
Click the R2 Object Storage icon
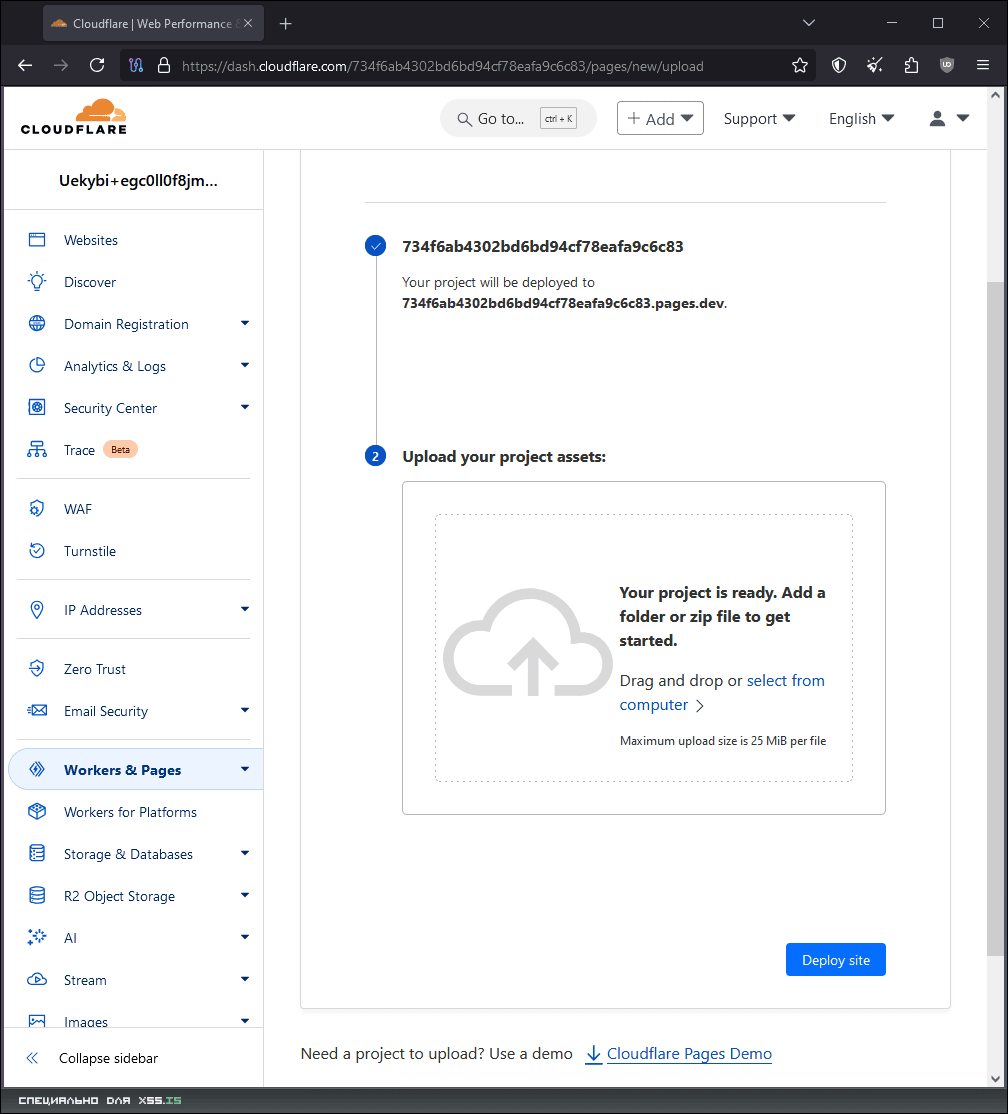[x=37, y=896]
